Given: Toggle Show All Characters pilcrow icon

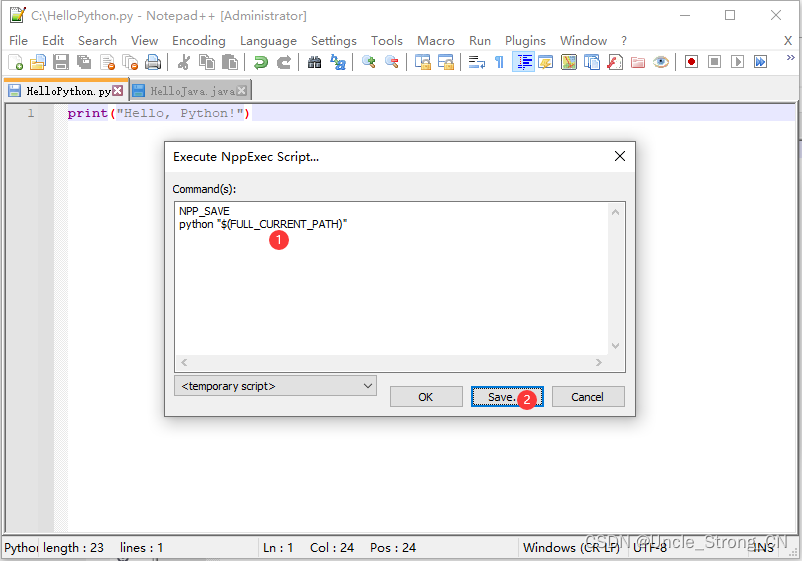Looking at the screenshot, I should (x=500, y=62).
